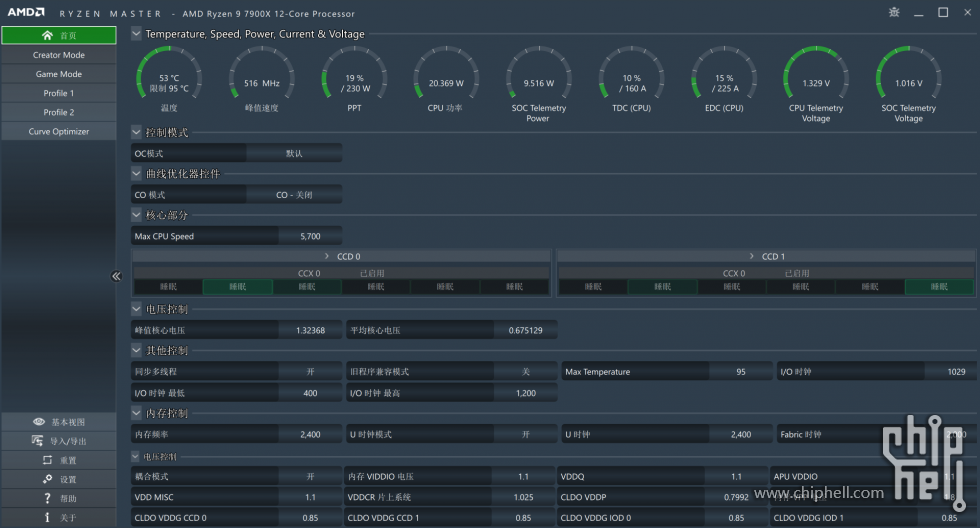This screenshot has height=528, width=980.
Task: Click the eye icon for Basic View
Action: point(39,422)
